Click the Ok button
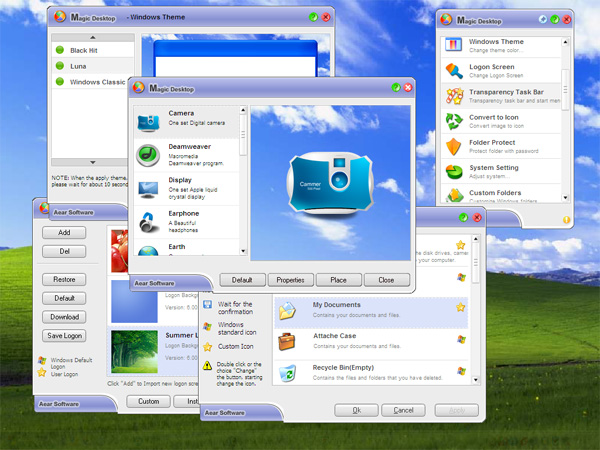The height and width of the screenshot is (450, 600). (357, 410)
